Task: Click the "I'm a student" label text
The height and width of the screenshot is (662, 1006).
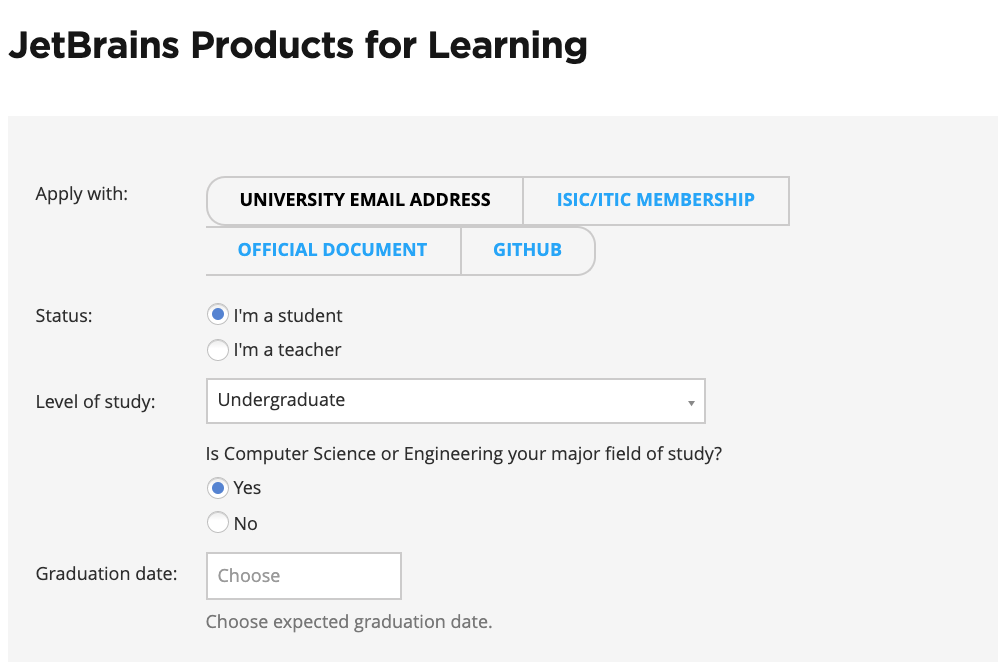Action: point(288,316)
